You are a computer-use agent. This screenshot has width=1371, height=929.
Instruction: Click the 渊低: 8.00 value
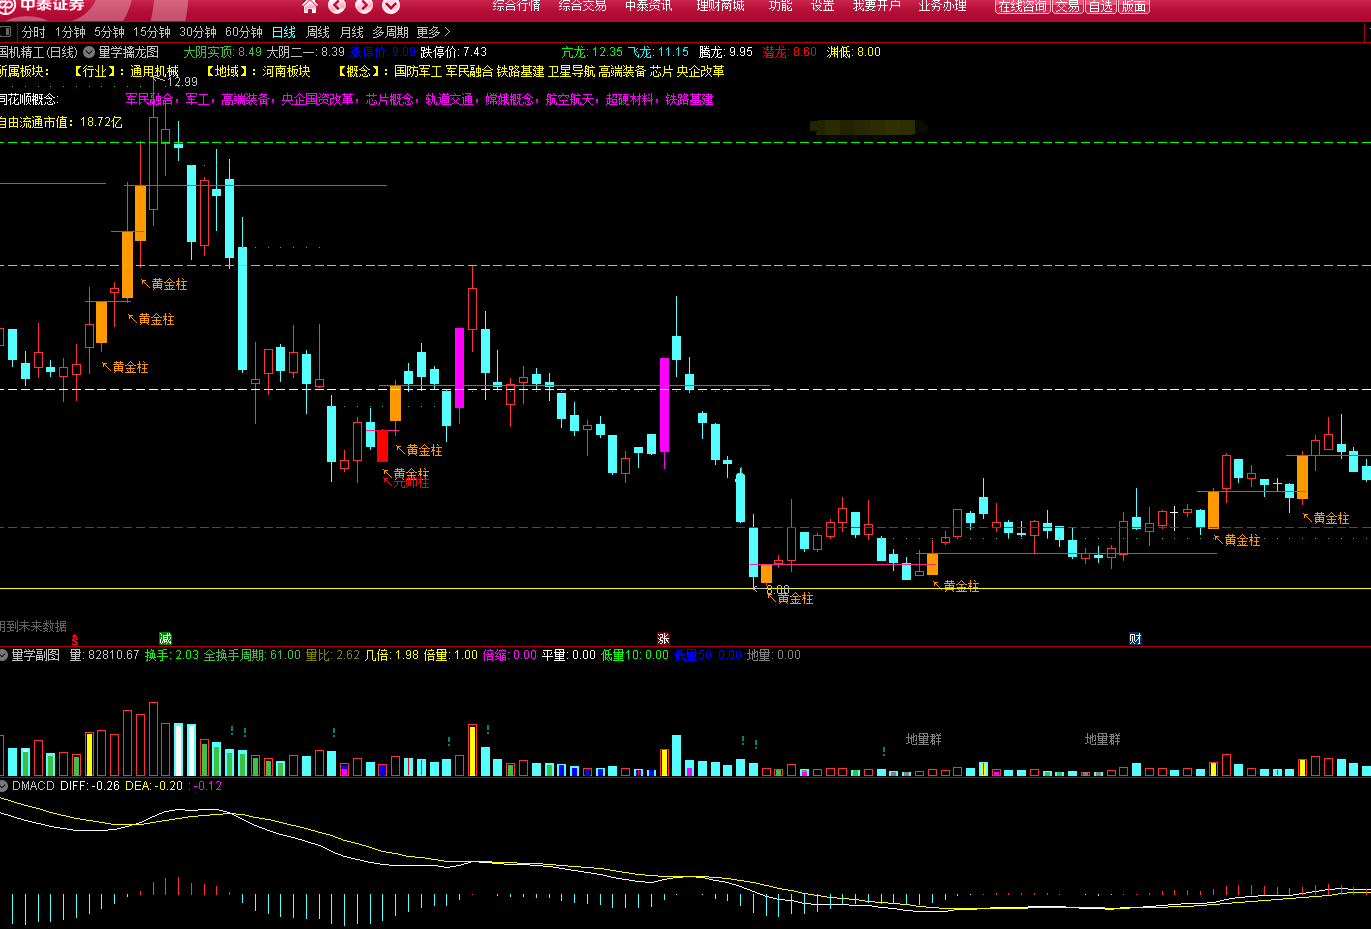click(854, 52)
